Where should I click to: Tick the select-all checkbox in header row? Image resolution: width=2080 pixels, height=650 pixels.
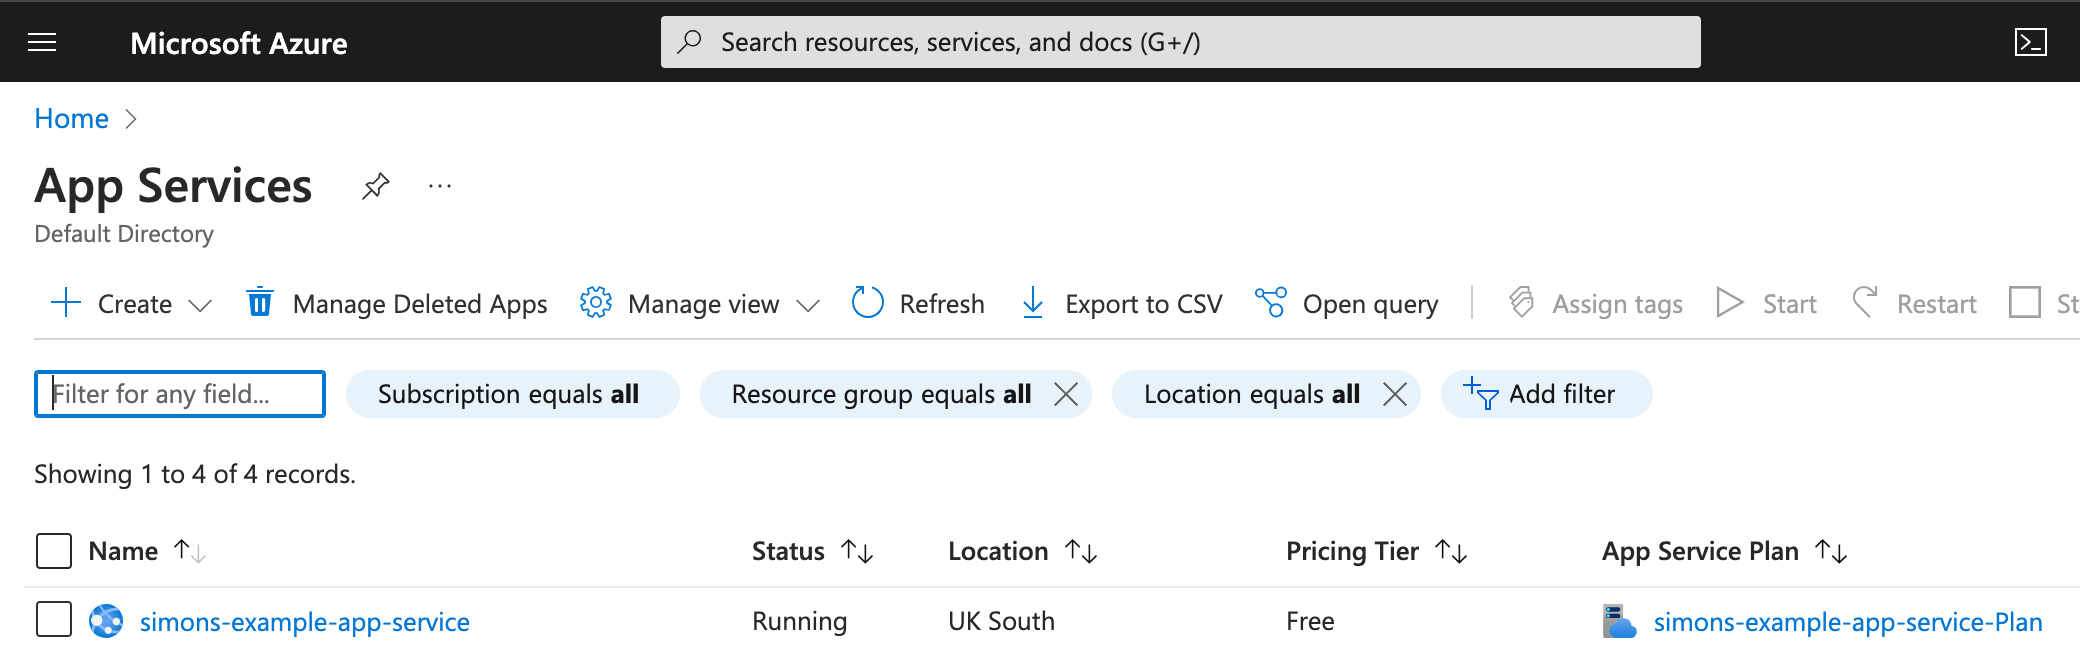(54, 551)
